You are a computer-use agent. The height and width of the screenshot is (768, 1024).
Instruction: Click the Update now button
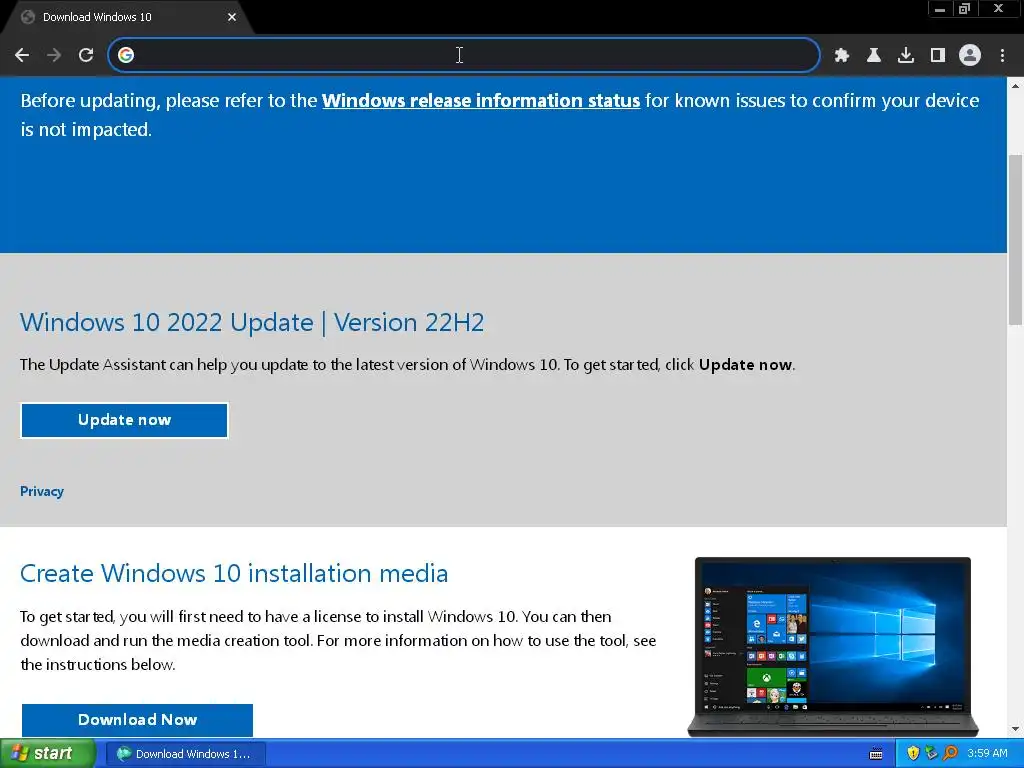pos(124,420)
